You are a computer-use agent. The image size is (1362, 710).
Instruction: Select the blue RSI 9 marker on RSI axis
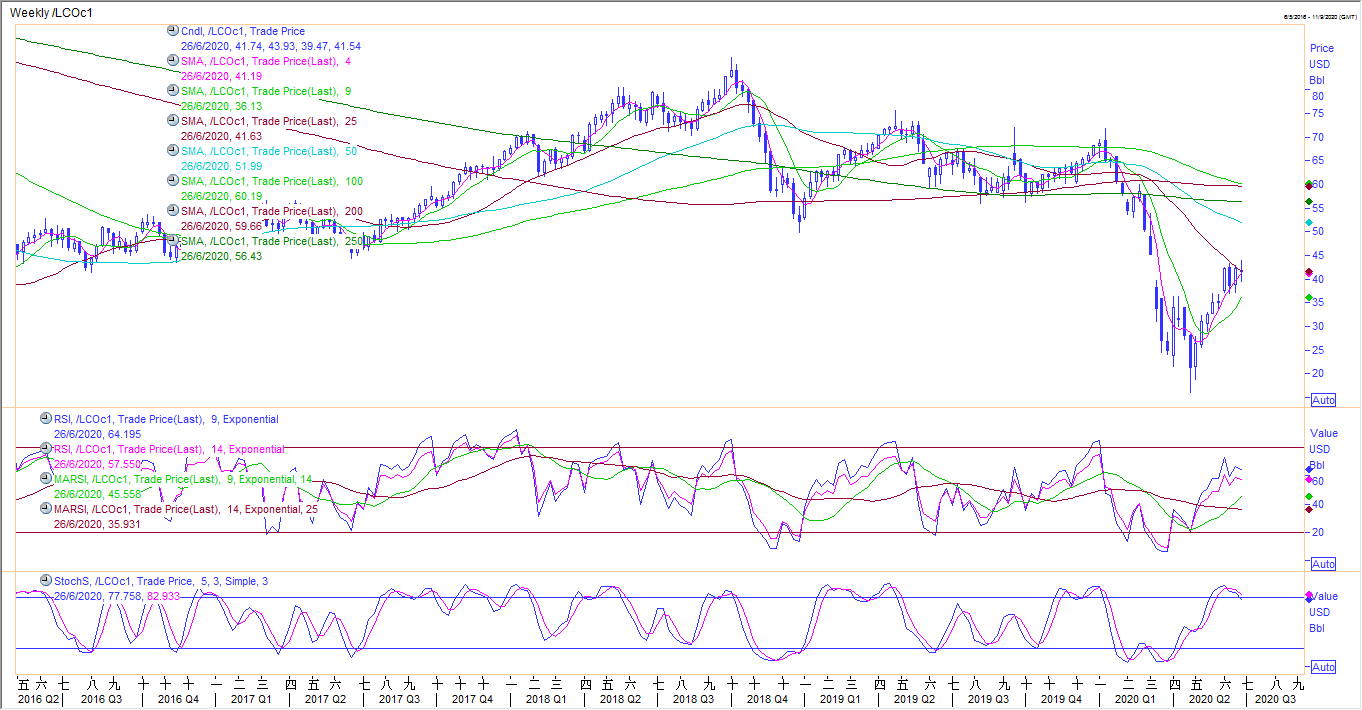(x=1309, y=470)
